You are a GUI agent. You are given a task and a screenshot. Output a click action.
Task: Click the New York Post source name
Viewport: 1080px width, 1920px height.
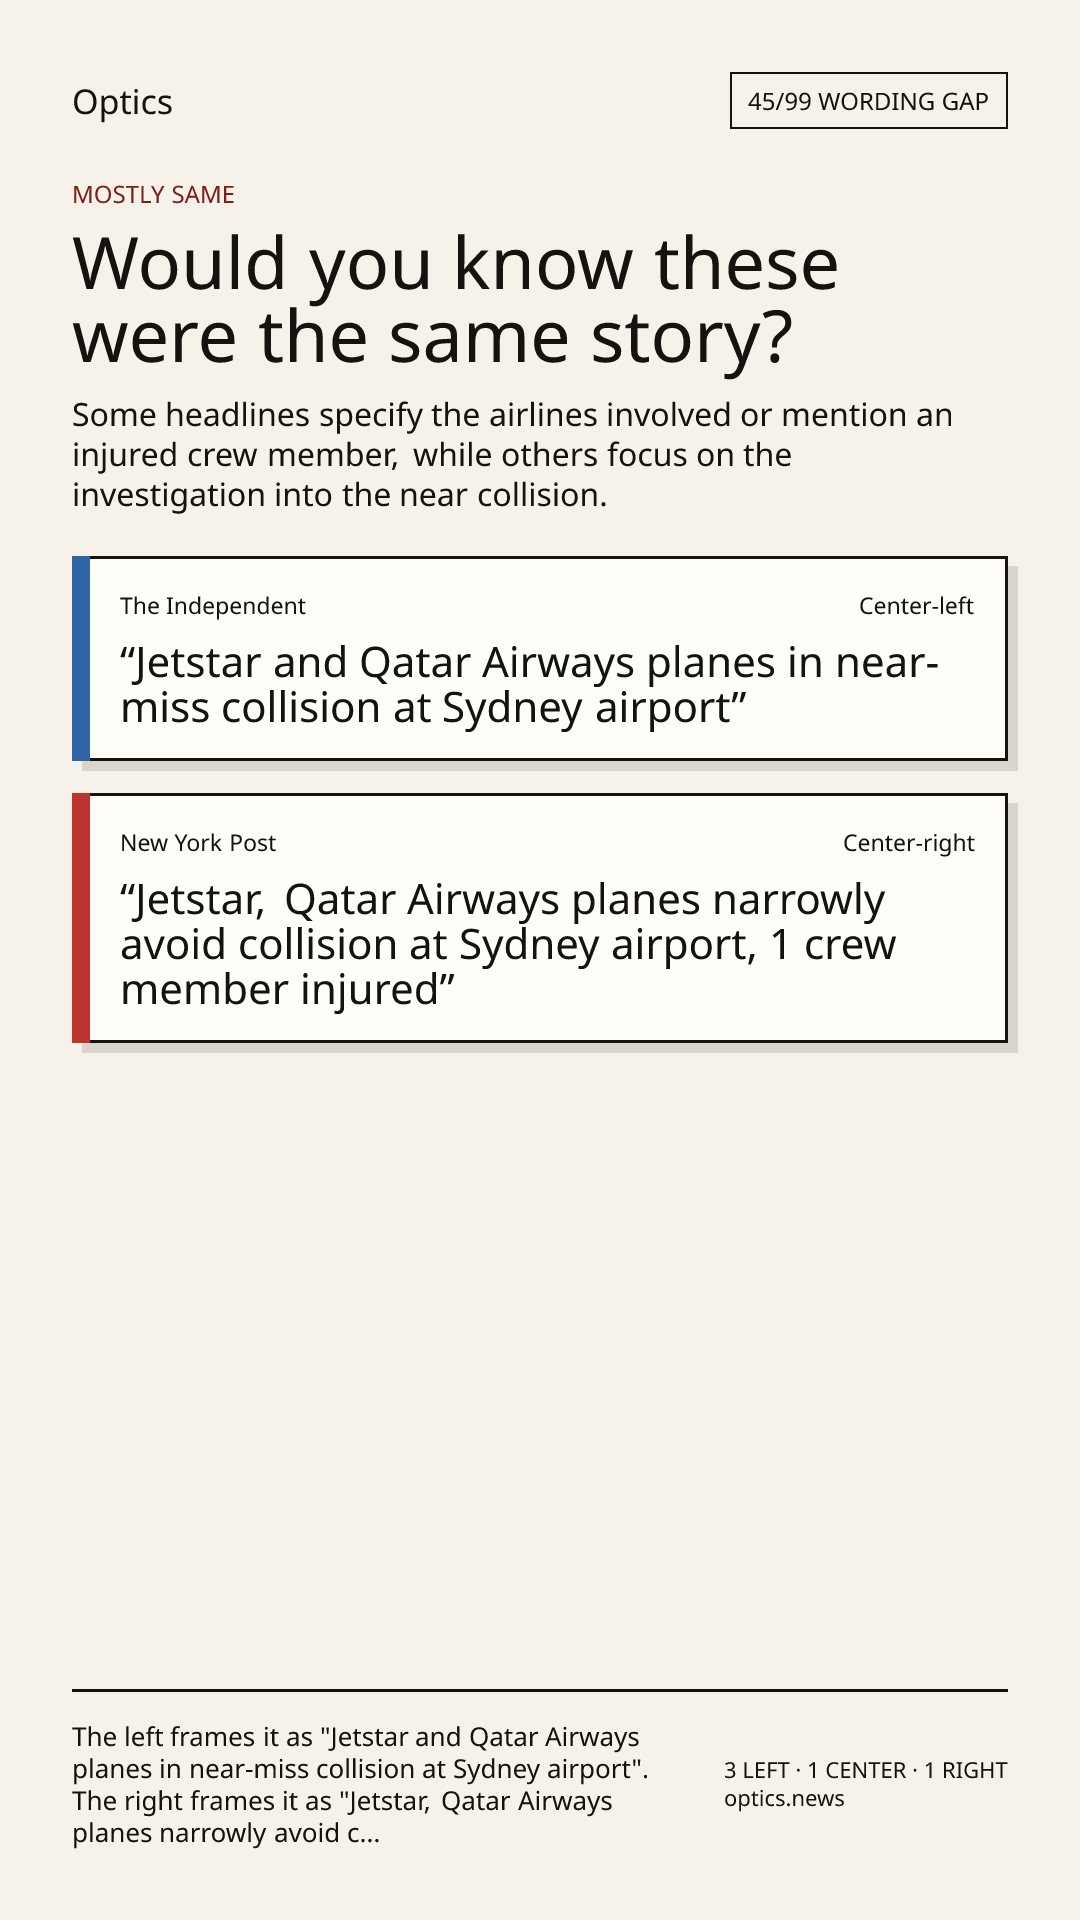tap(198, 843)
